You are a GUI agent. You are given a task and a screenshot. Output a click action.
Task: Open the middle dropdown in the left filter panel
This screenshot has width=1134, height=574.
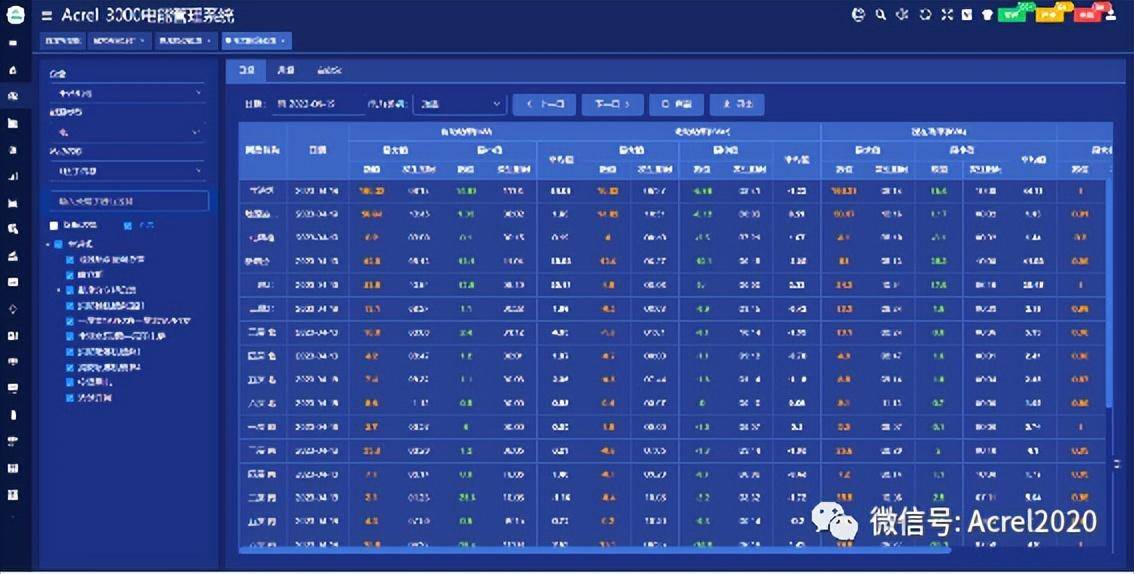127,132
